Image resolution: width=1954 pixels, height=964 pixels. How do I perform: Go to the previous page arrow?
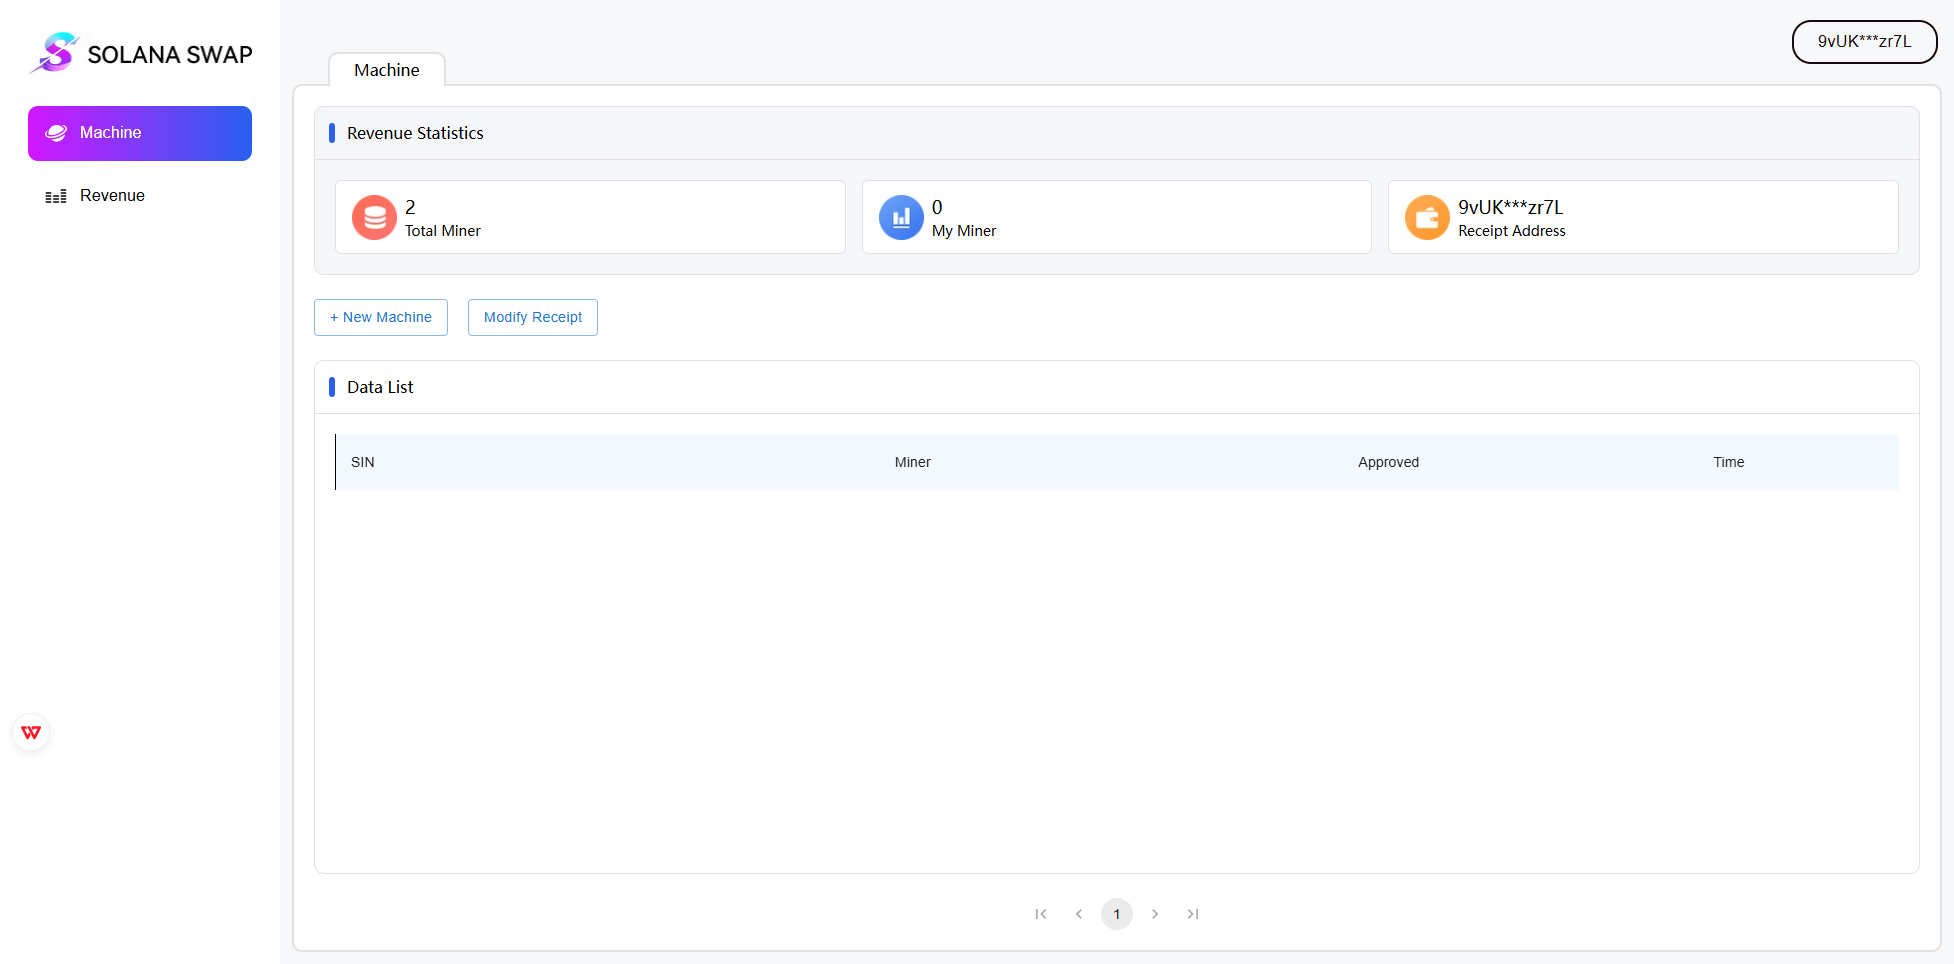coord(1079,914)
